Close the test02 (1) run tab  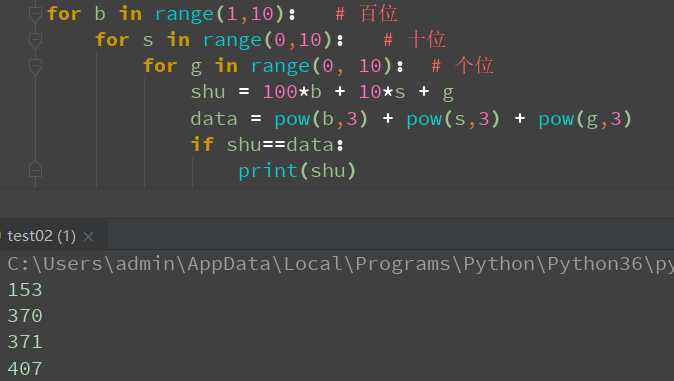(x=89, y=237)
